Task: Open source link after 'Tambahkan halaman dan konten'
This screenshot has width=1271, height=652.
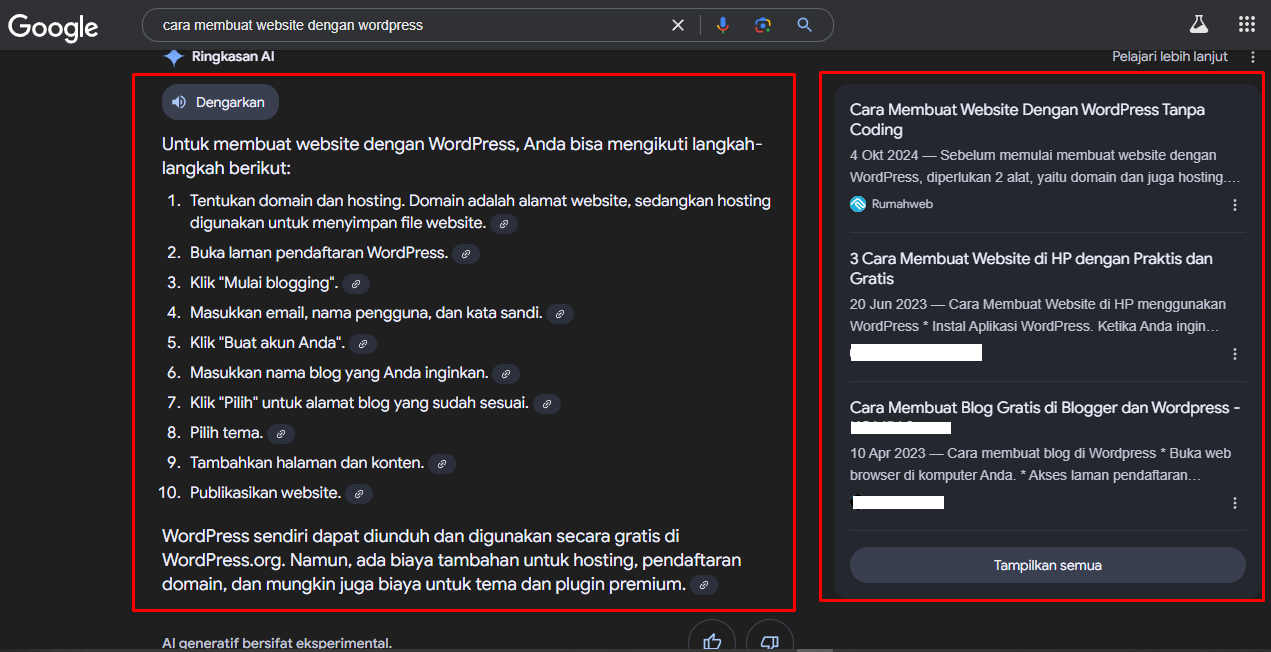Action: click(x=442, y=464)
